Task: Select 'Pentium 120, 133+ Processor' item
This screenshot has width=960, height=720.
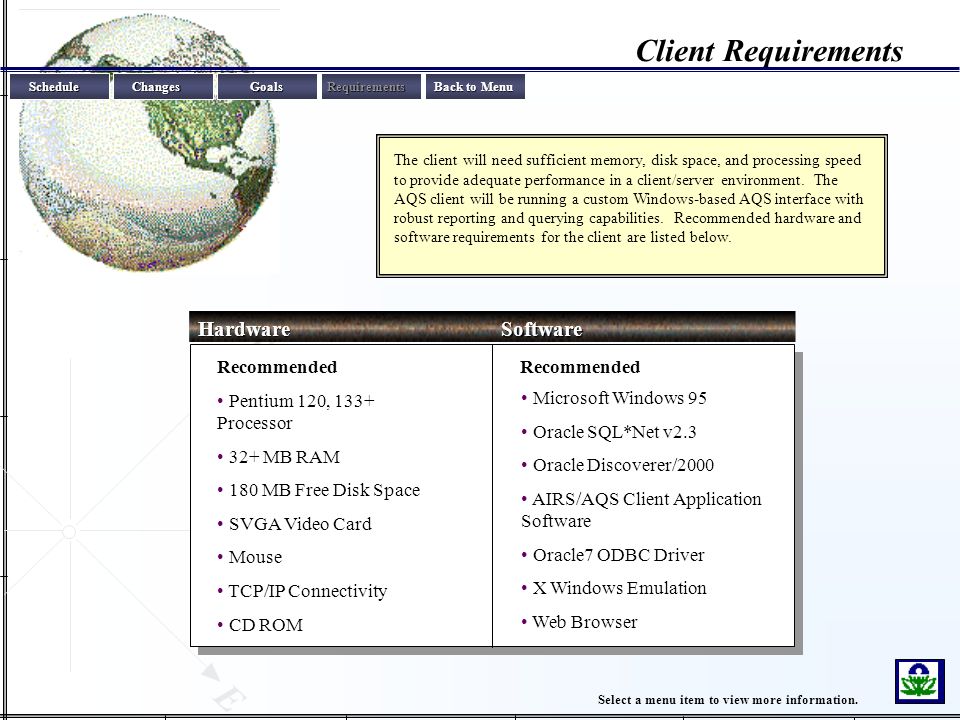Action: click(x=296, y=412)
